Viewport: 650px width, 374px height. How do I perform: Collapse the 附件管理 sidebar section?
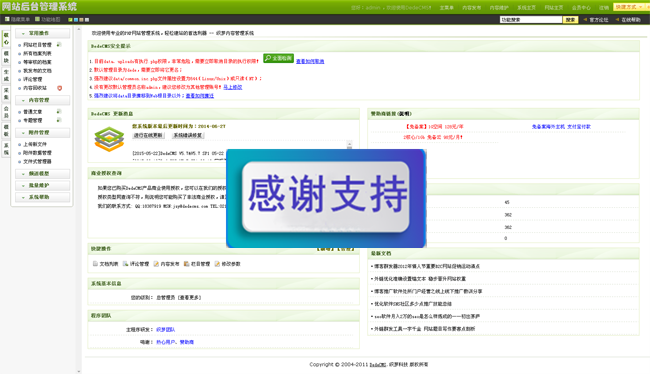coord(42,133)
